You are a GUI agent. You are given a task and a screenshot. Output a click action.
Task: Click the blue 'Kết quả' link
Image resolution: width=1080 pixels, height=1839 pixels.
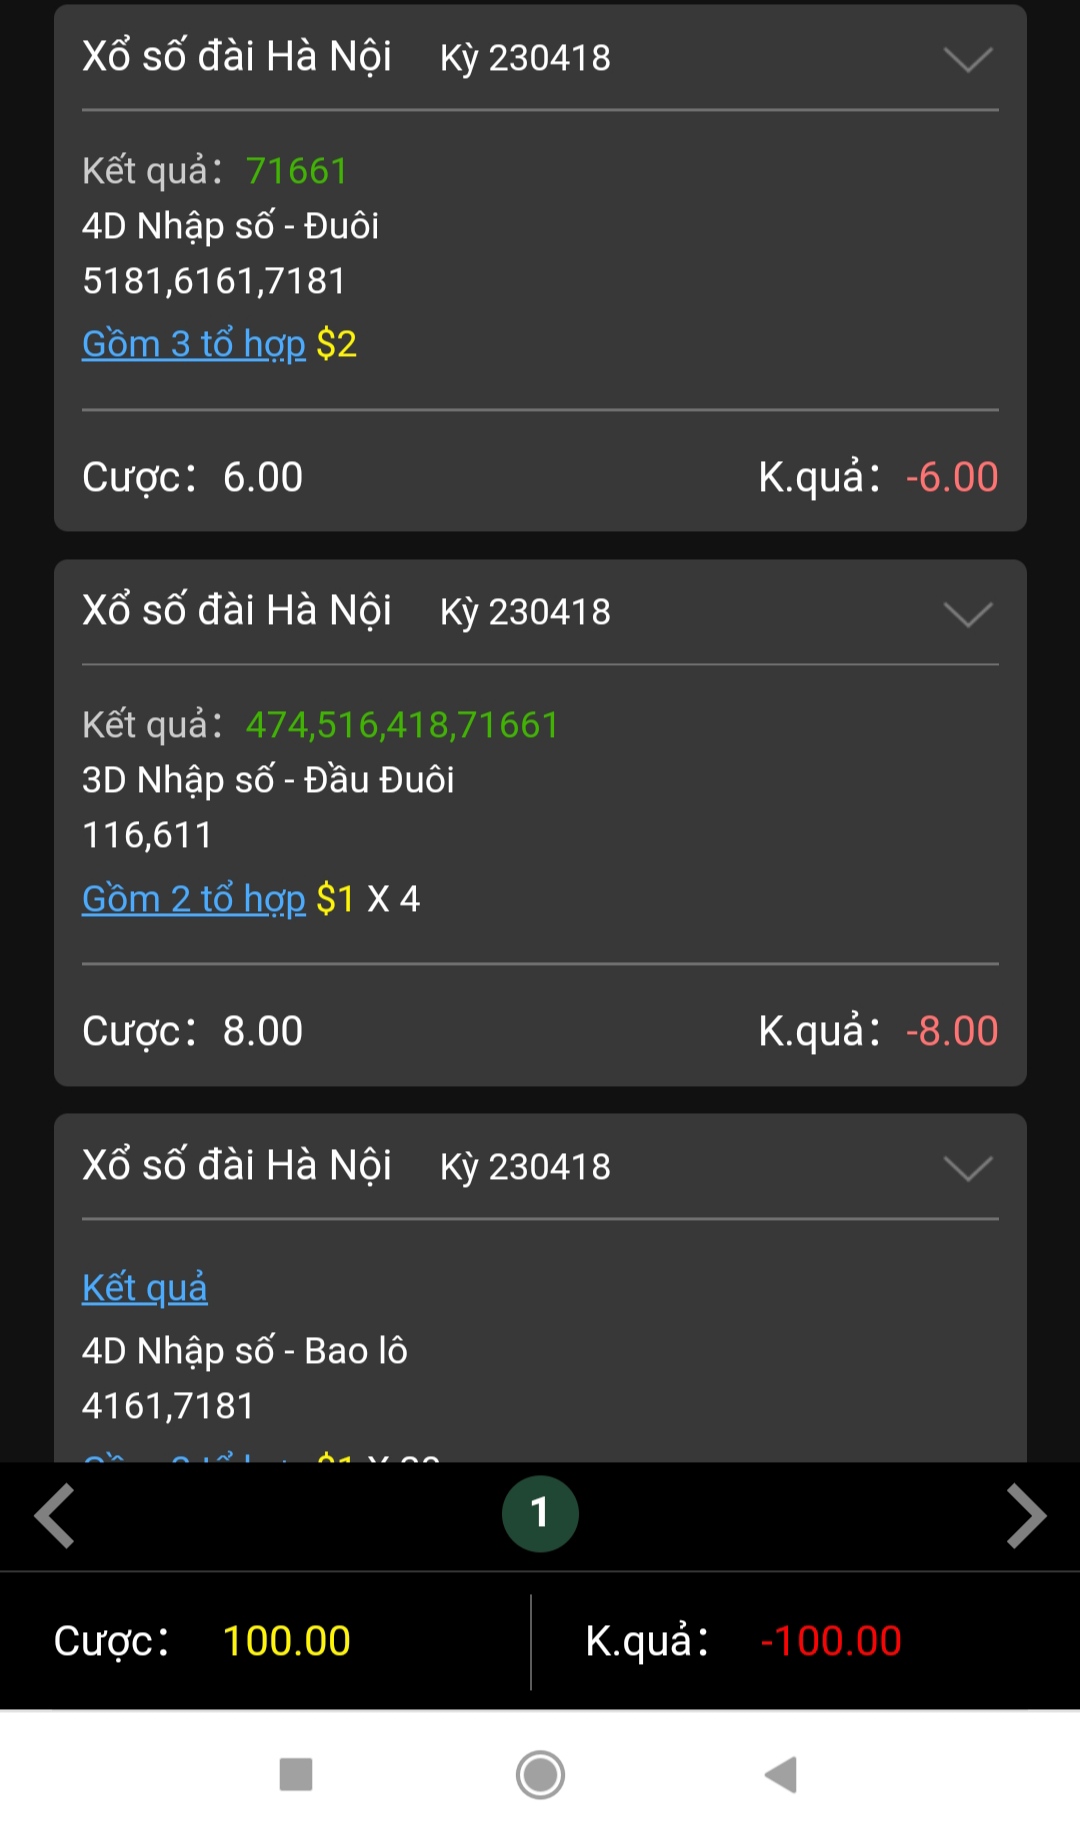(145, 1288)
